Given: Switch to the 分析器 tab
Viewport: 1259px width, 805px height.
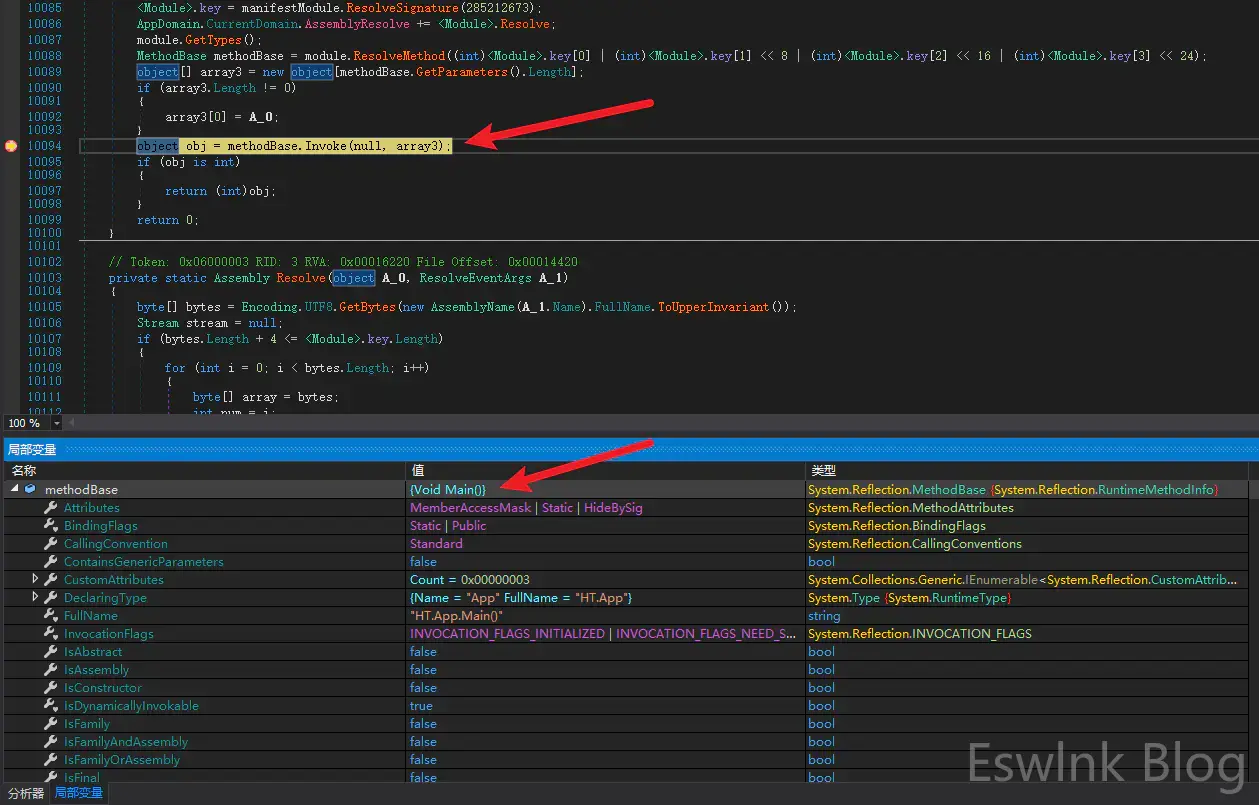Looking at the screenshot, I should click(x=25, y=793).
